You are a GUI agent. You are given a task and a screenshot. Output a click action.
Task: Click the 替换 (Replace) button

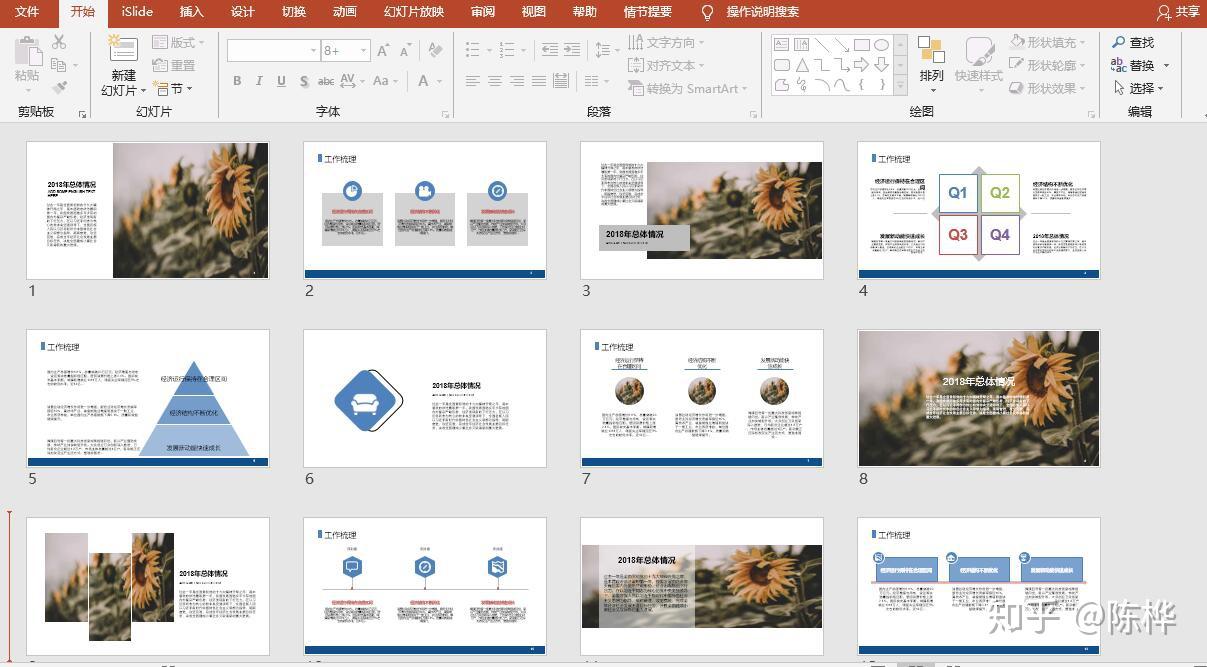pos(1139,65)
